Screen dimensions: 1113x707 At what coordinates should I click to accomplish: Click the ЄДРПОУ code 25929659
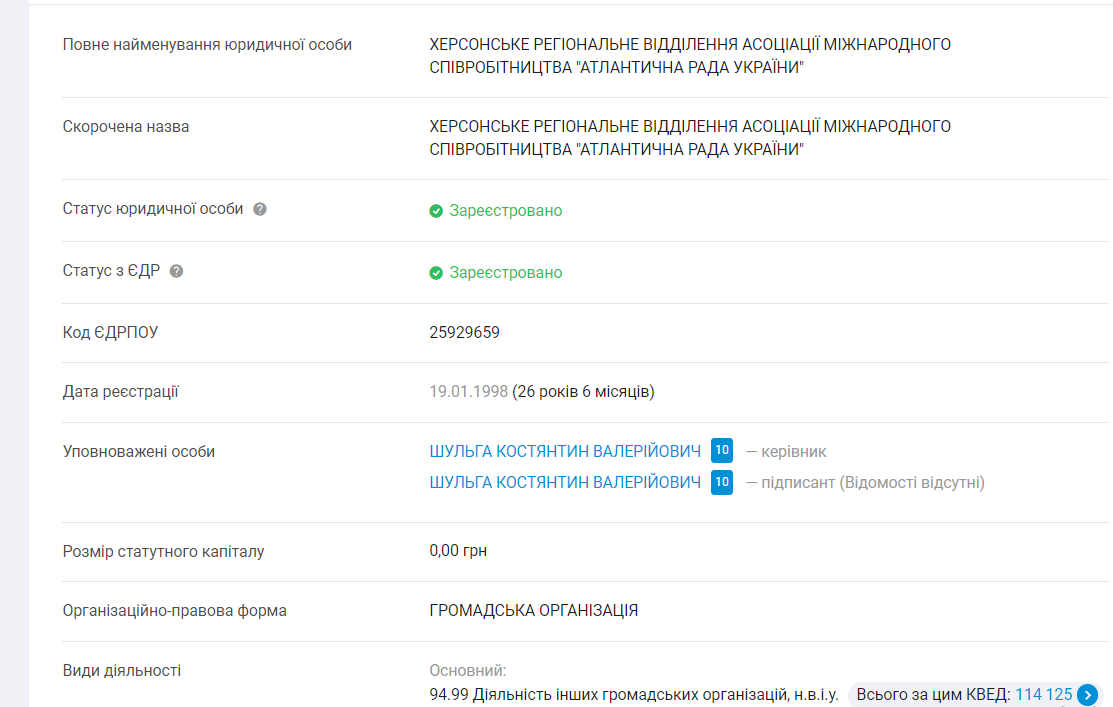coord(464,333)
